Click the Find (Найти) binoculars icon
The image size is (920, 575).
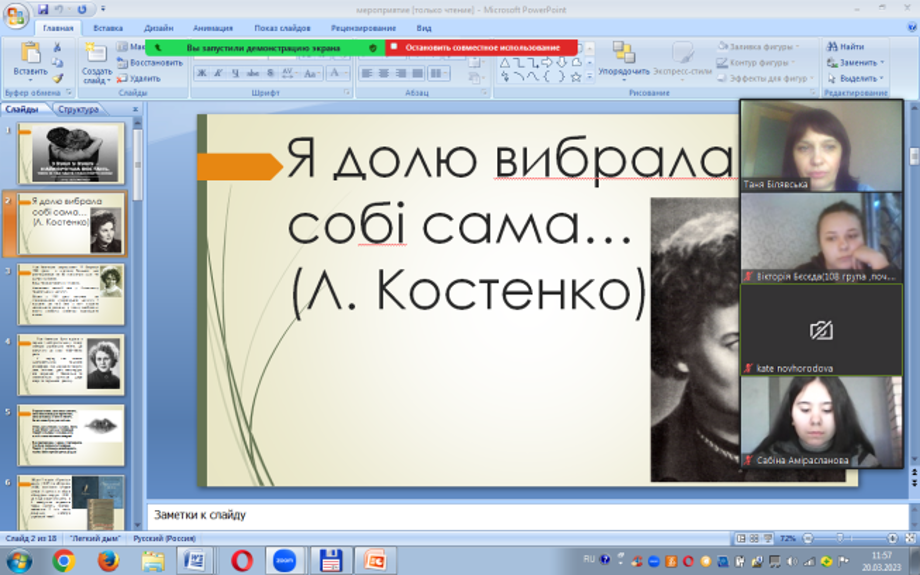click(832, 46)
